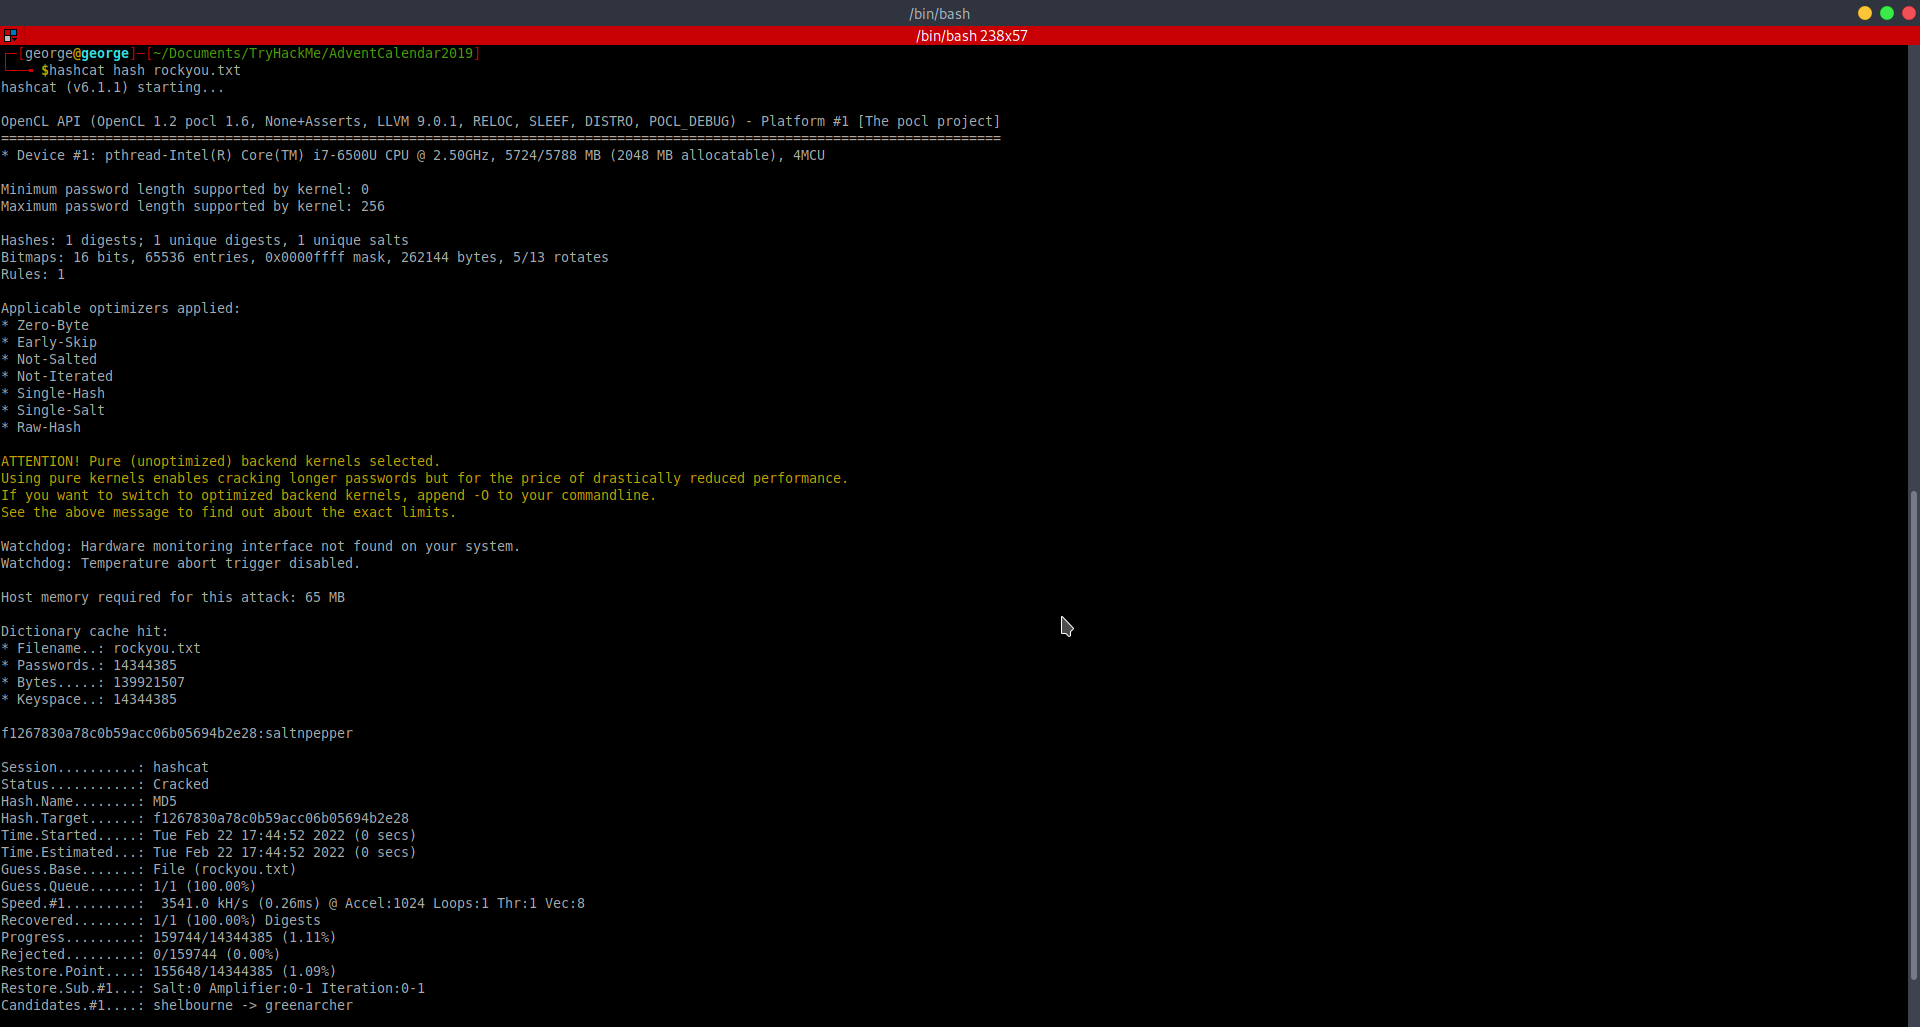Click the red '/bin/bash 238x57' terminal title strip
The image size is (1920, 1027).
click(971, 36)
